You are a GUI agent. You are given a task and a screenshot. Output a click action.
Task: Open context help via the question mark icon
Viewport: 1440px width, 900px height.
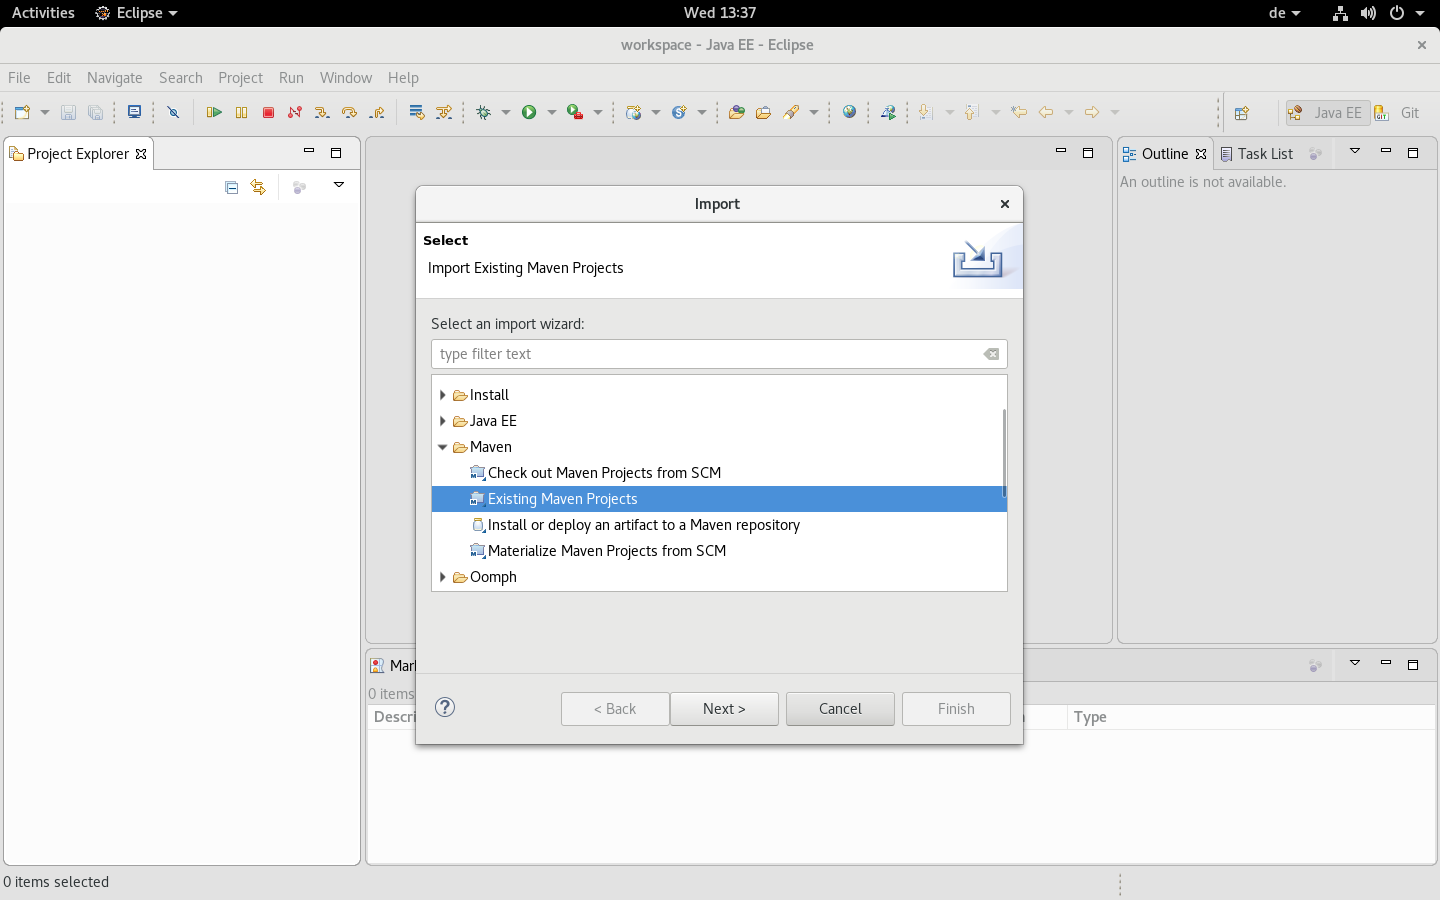(x=444, y=707)
